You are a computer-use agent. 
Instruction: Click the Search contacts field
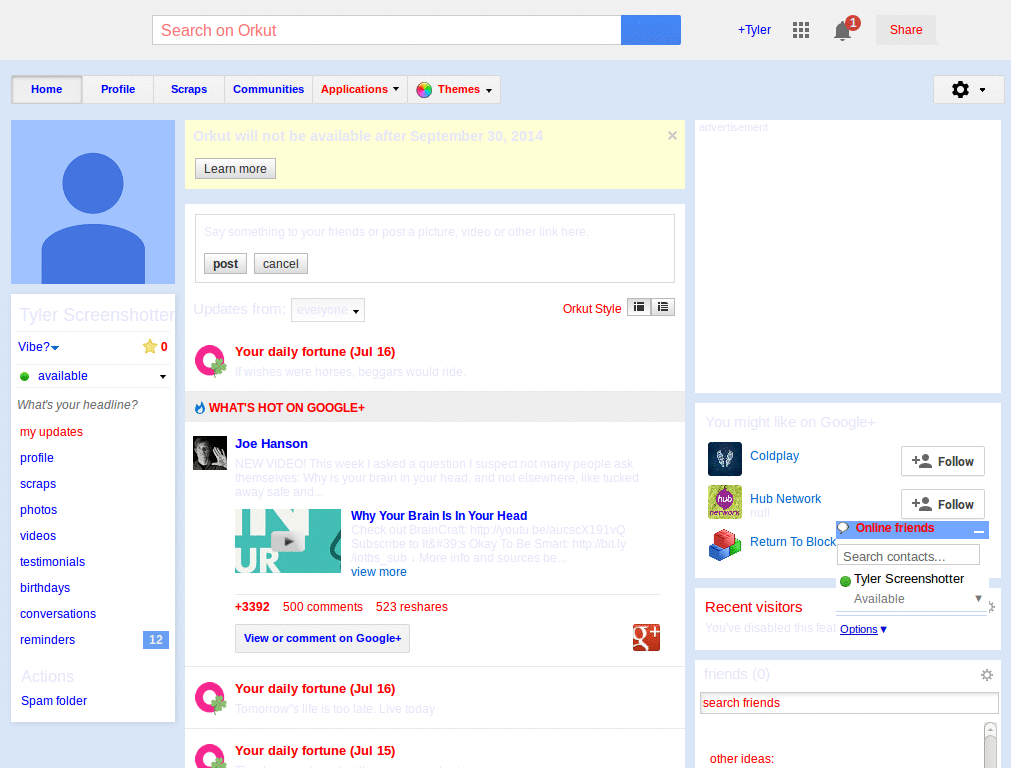pos(908,556)
